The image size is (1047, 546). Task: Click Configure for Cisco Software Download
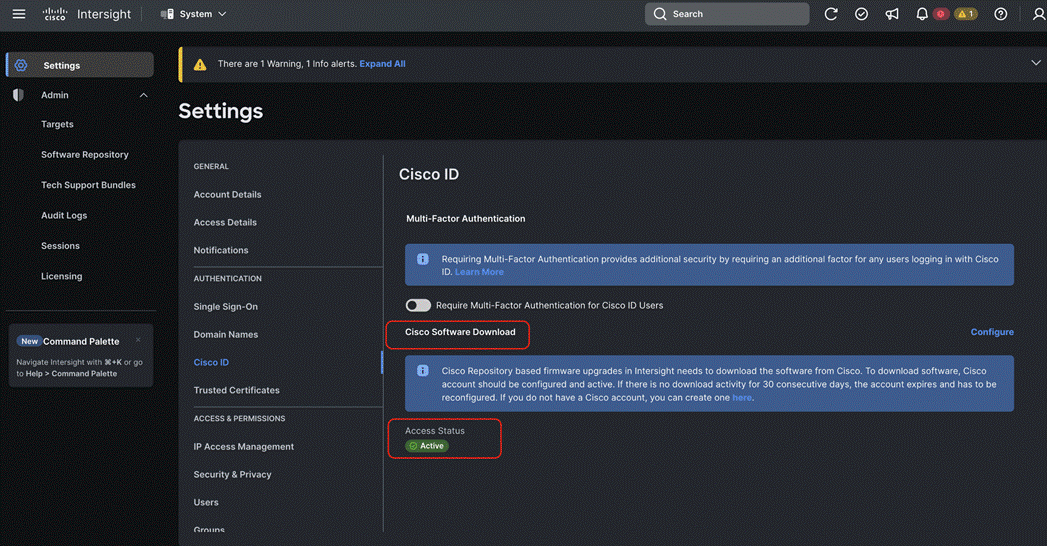(992, 332)
